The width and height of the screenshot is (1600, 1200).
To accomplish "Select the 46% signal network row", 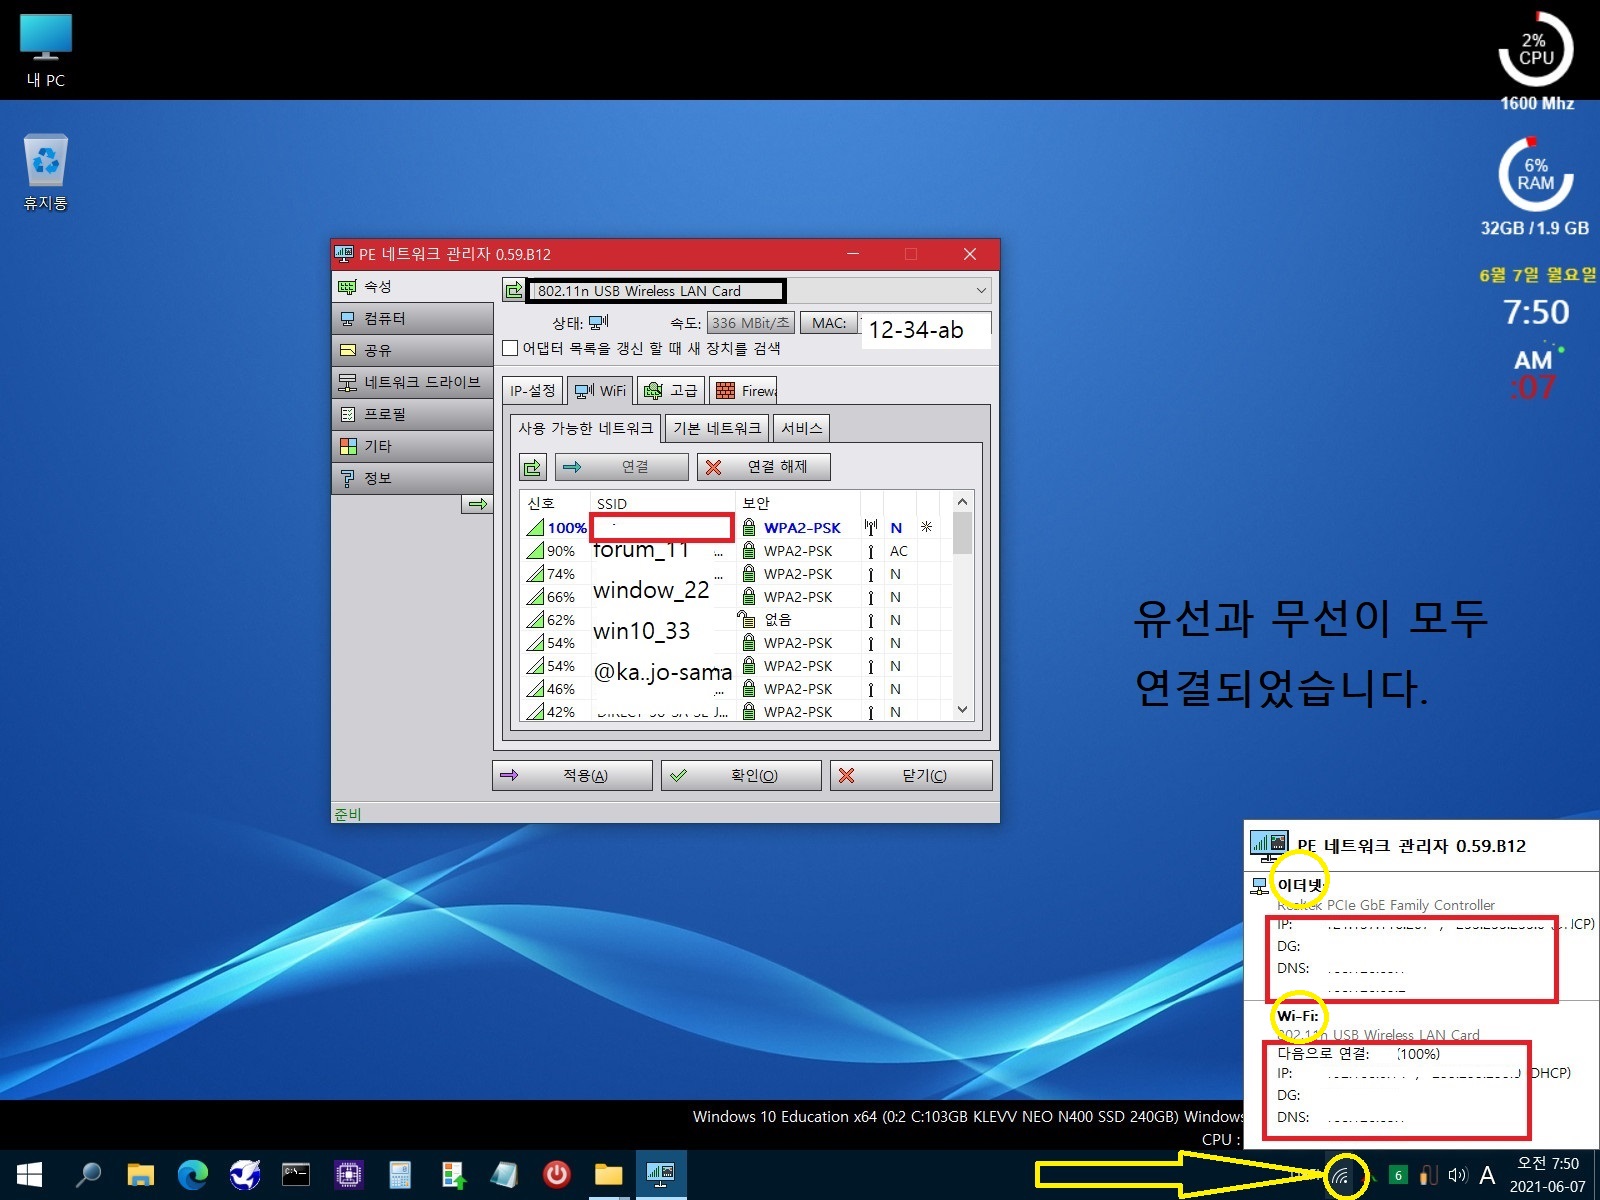I will 735,689.
